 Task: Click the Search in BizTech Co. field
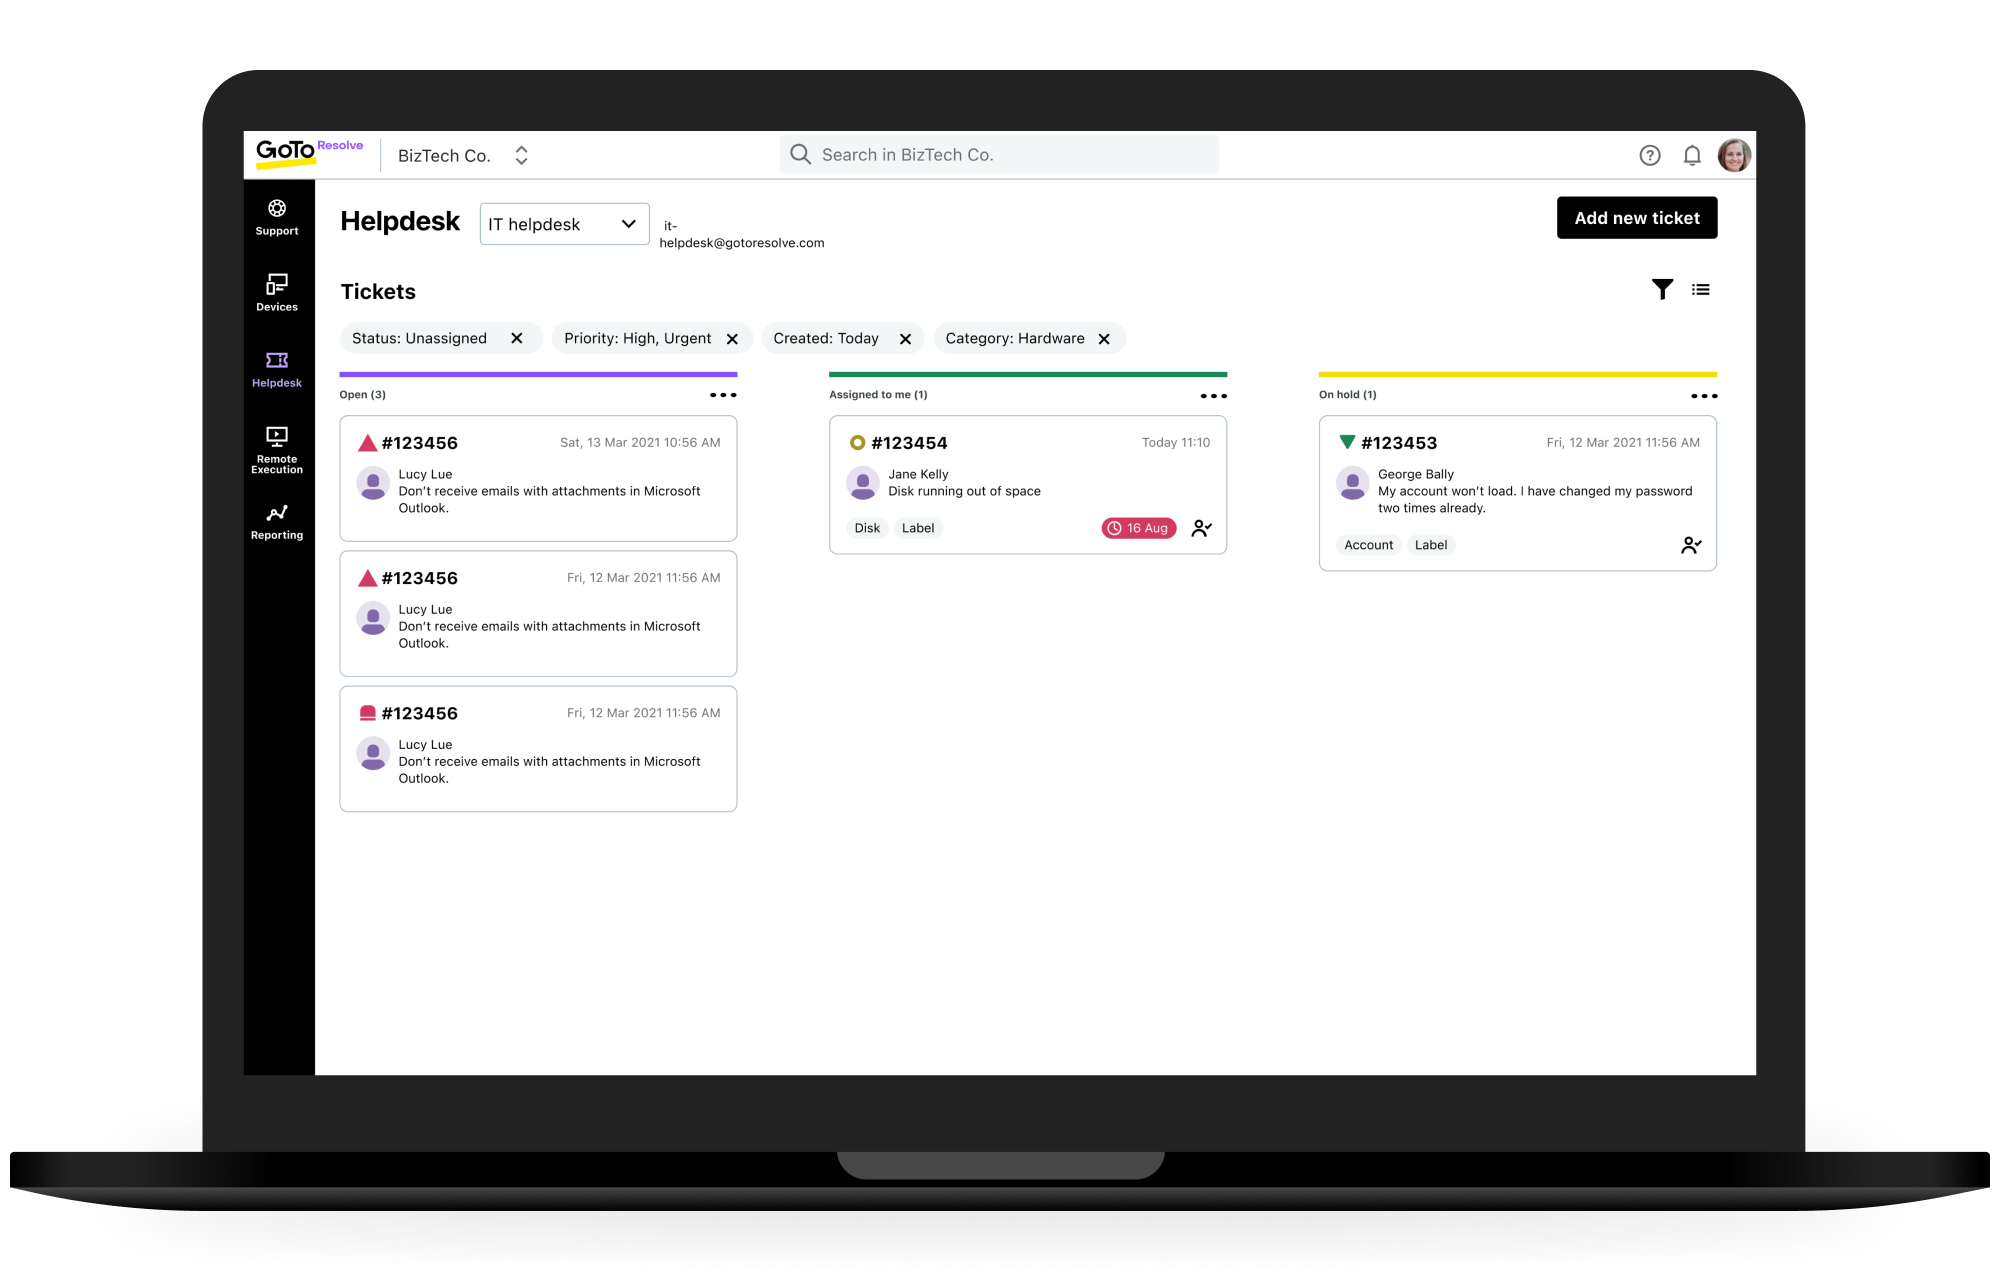998,155
